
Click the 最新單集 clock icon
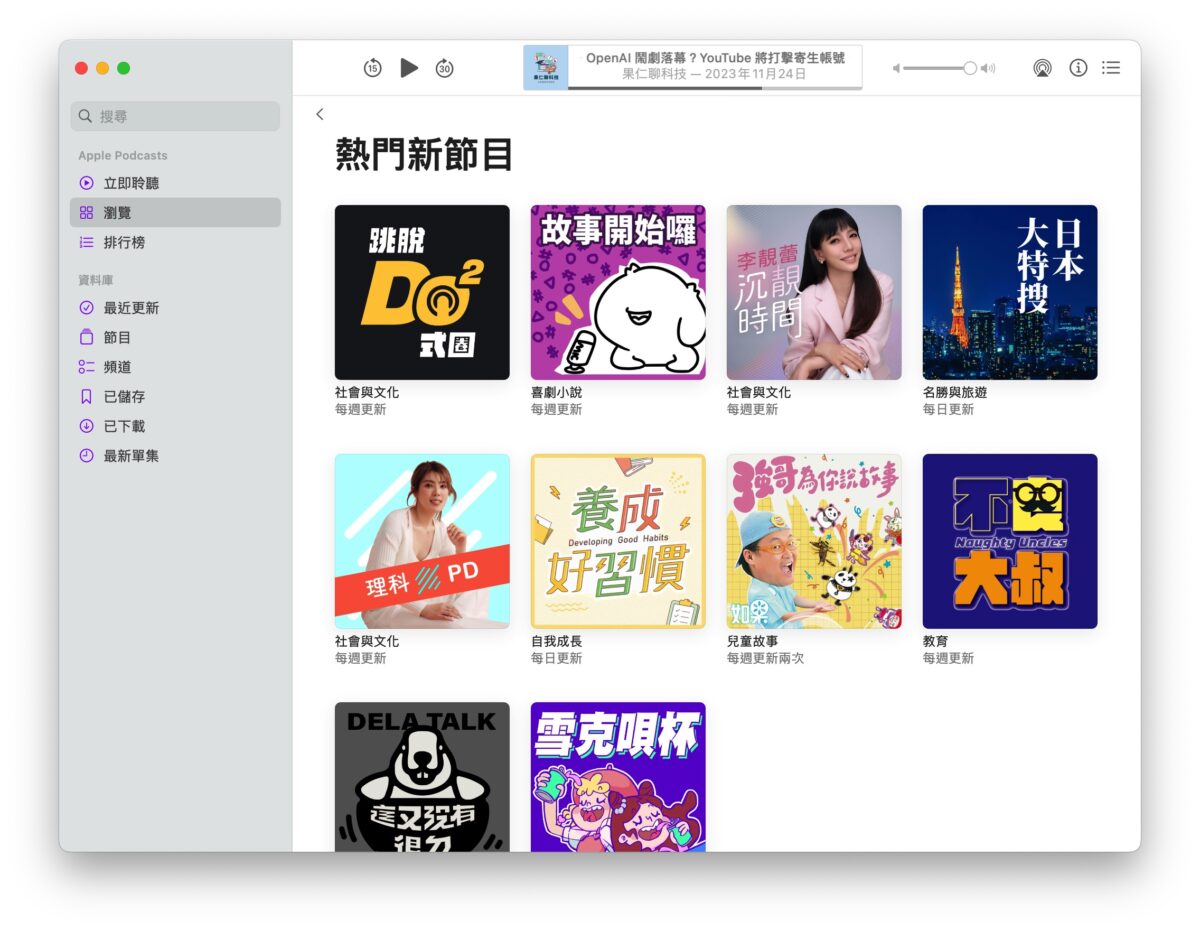[x=86, y=456]
